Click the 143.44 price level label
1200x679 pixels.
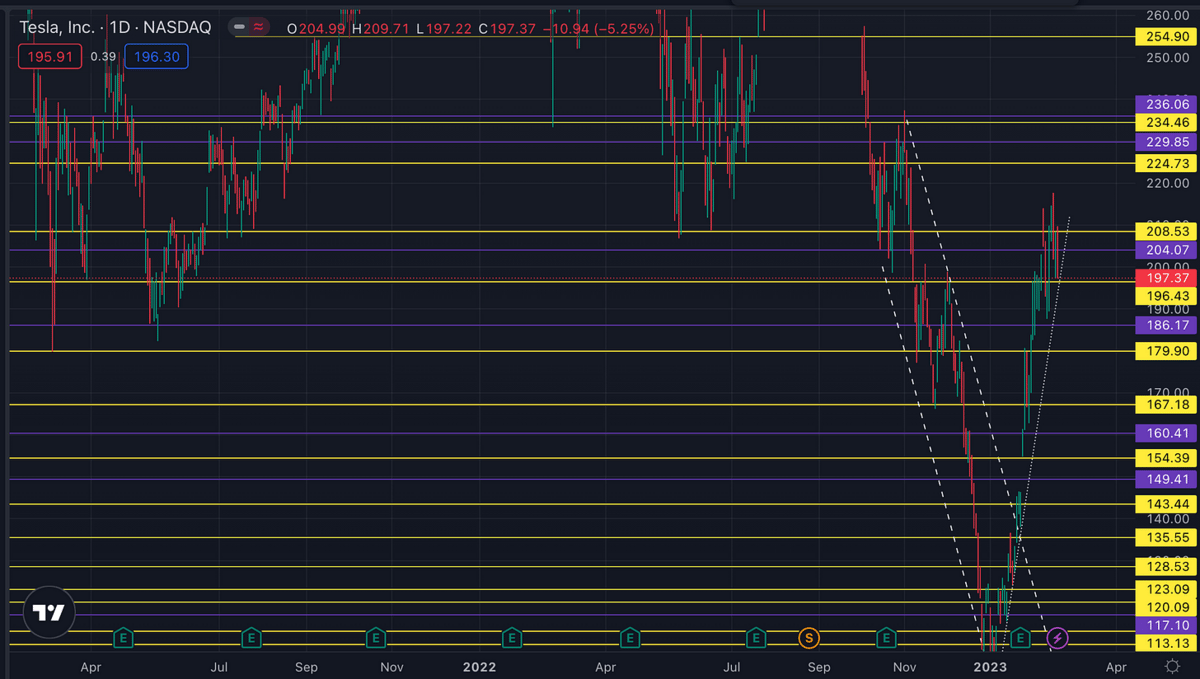[1165, 504]
